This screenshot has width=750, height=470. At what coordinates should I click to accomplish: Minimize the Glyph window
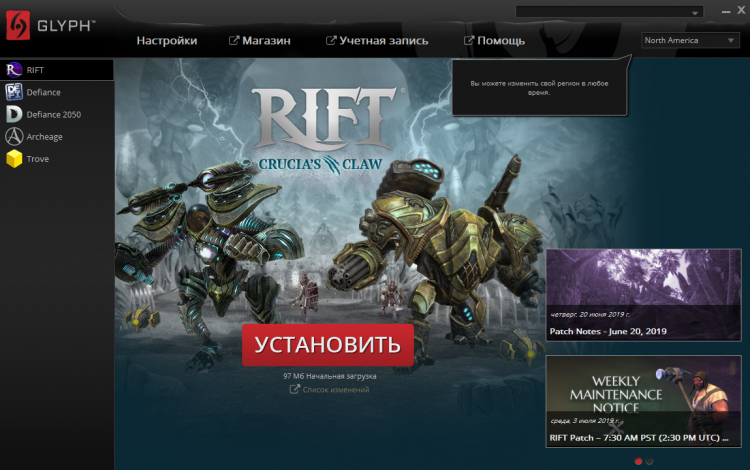click(726, 11)
